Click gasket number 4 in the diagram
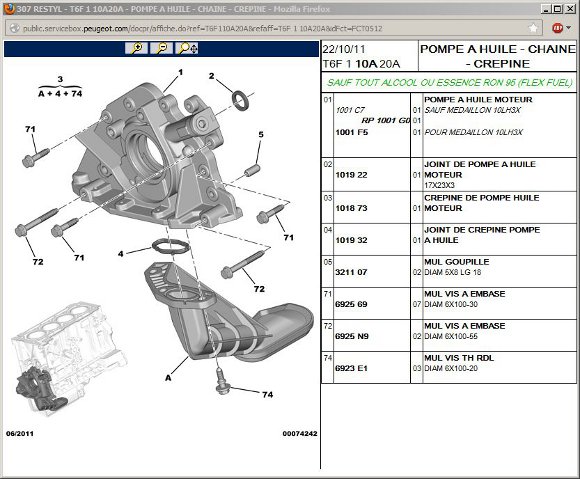The height and width of the screenshot is (479, 580). pyautogui.click(x=171, y=246)
